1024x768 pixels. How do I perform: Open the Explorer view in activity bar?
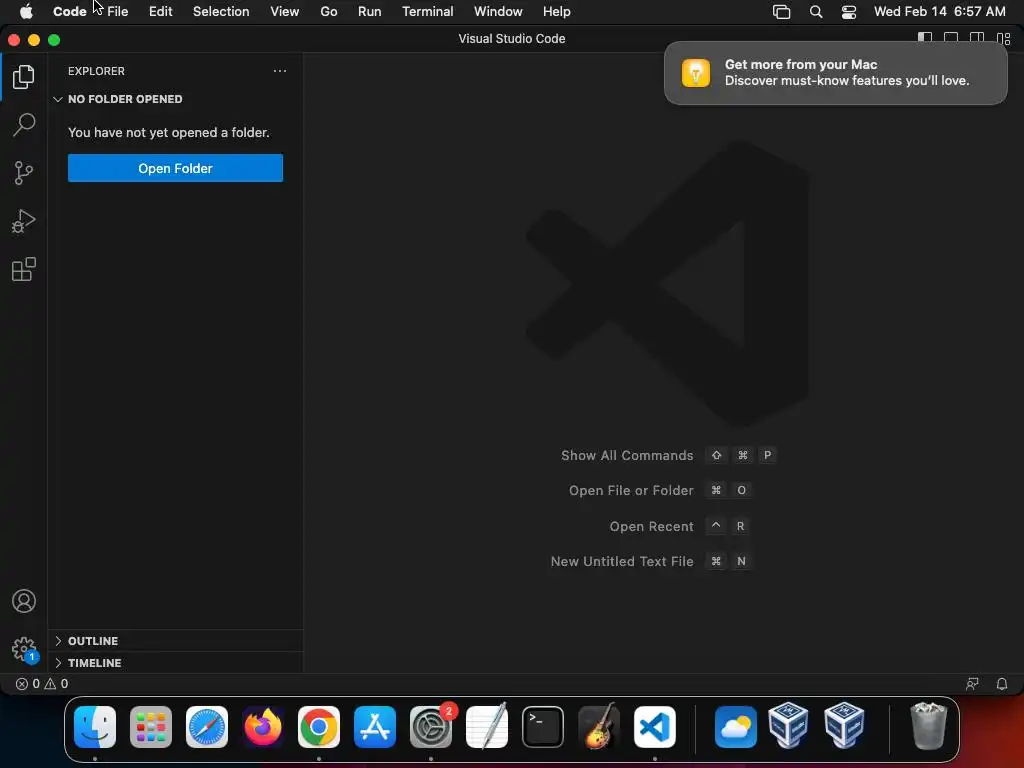click(x=24, y=77)
